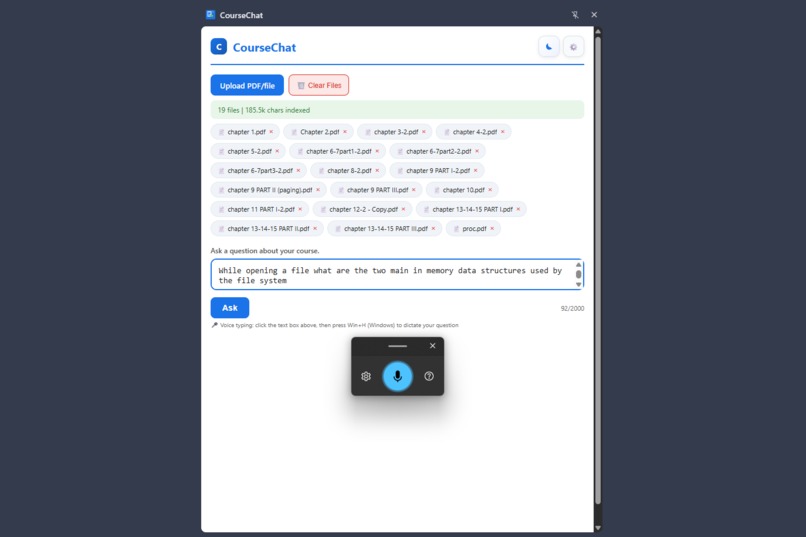Remove chapter 9 PART II (paging).pdf
Screen dimensions: 806x537
[x=318, y=190]
